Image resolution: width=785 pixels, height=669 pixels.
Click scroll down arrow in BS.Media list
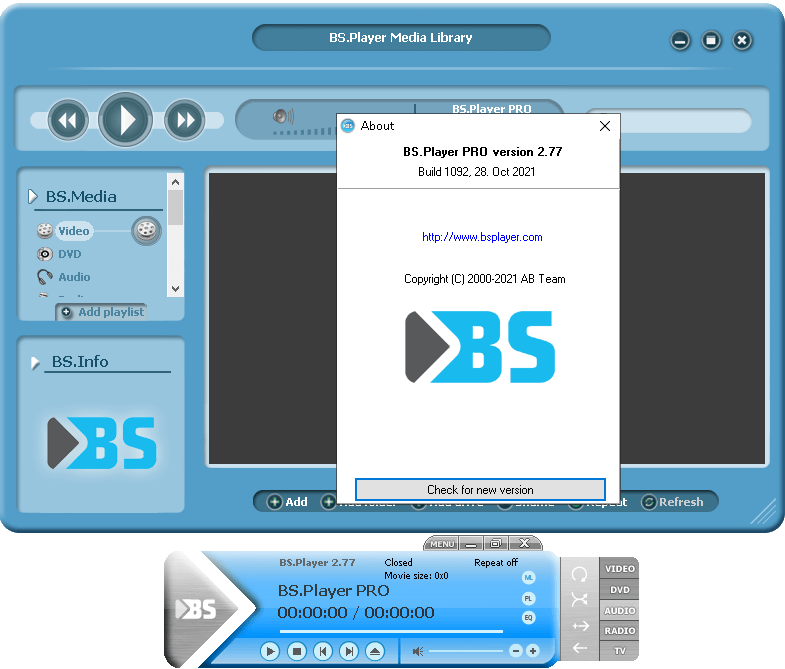pyautogui.click(x=175, y=288)
